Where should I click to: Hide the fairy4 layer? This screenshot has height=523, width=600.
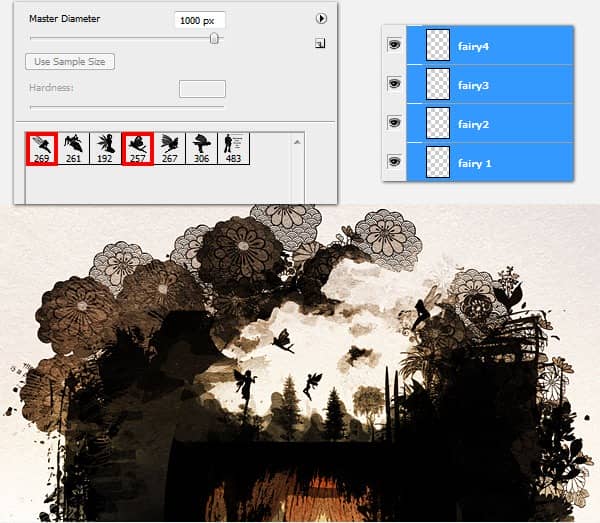pyautogui.click(x=394, y=44)
